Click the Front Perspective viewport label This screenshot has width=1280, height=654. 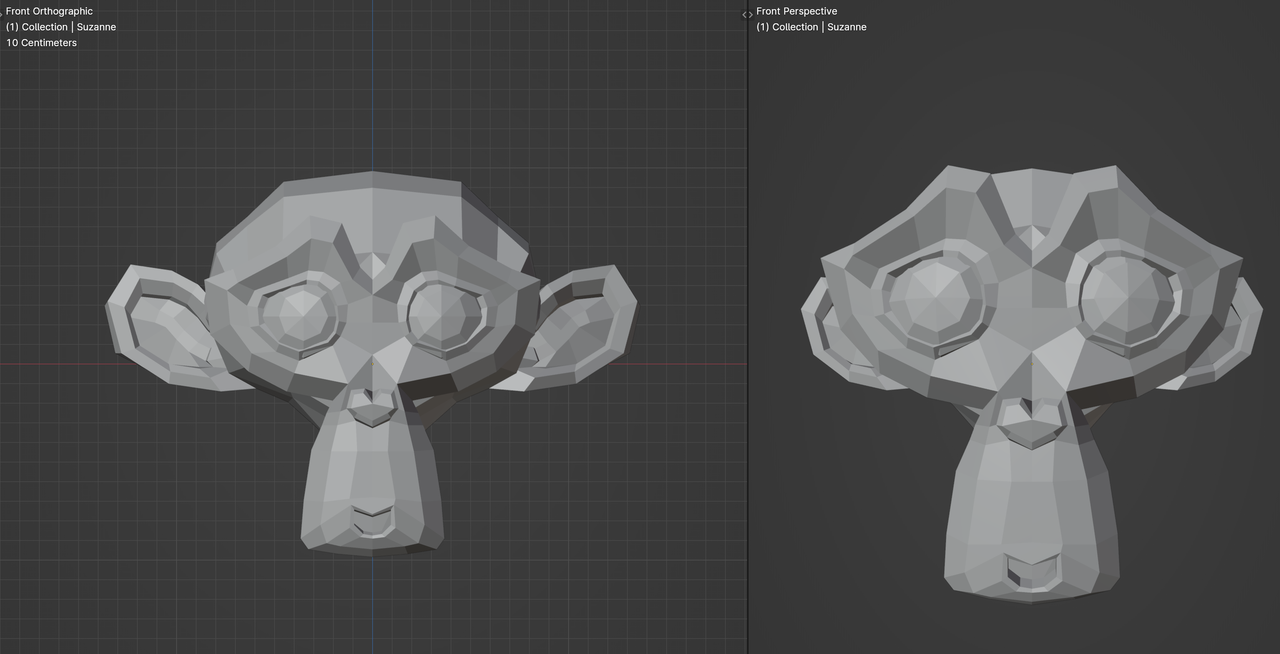[x=797, y=11]
